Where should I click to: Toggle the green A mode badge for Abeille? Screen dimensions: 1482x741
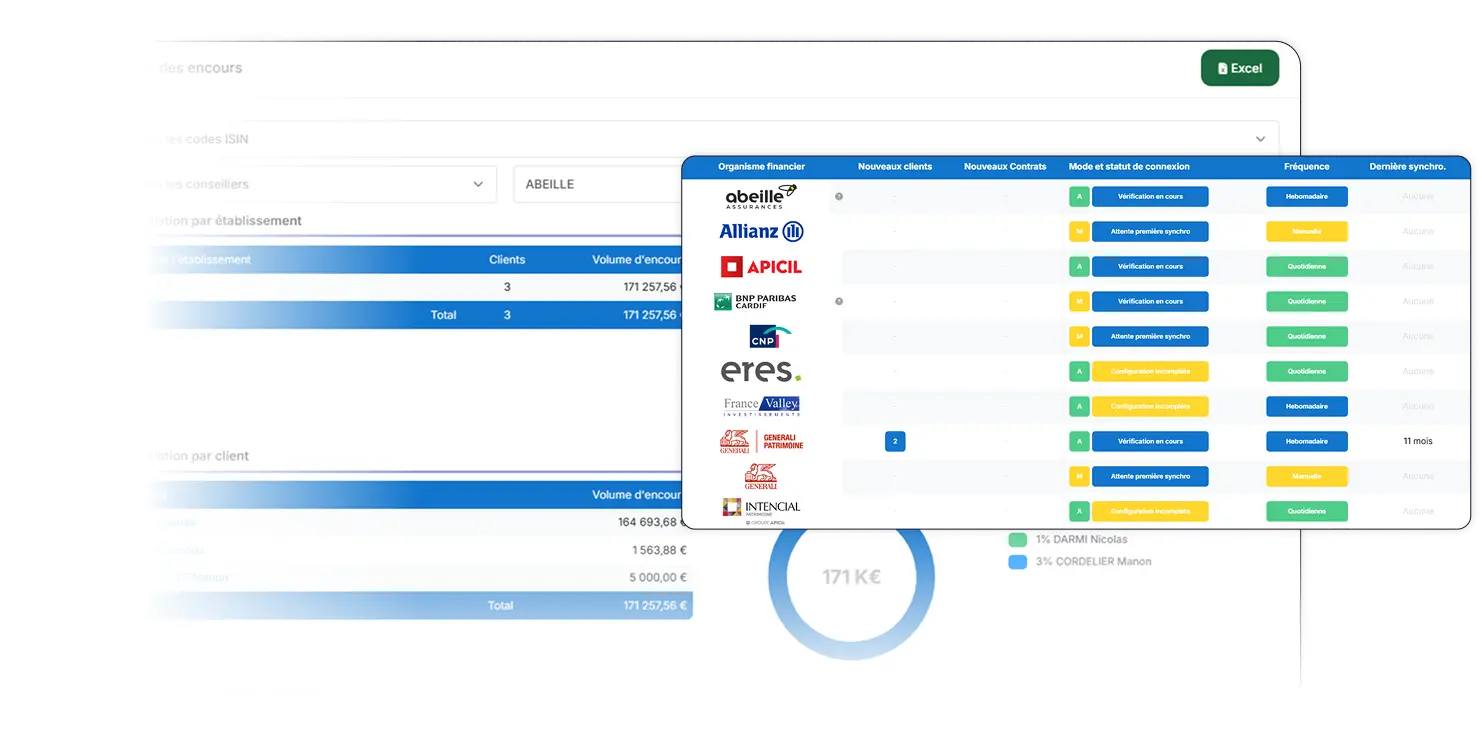(1079, 196)
